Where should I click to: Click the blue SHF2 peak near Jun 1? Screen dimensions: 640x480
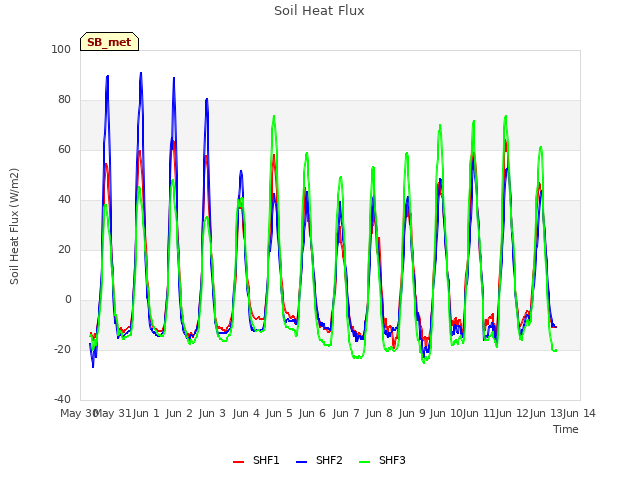(141, 73)
